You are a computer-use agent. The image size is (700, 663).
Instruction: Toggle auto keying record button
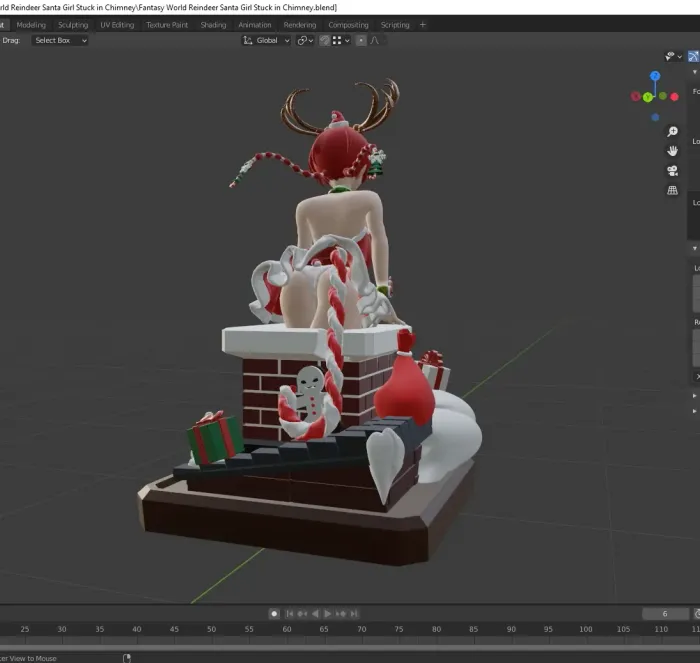274,613
